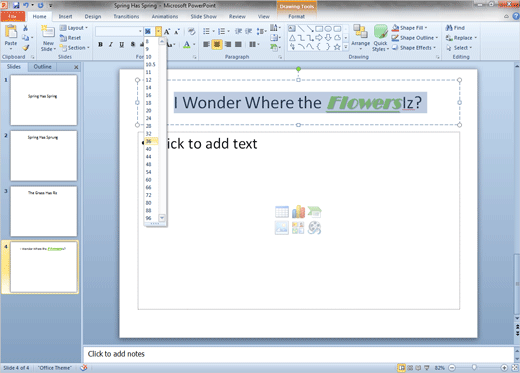Toggle center text alignment
Image resolution: width=520 pixels, height=373 pixels.
click(x=217, y=44)
